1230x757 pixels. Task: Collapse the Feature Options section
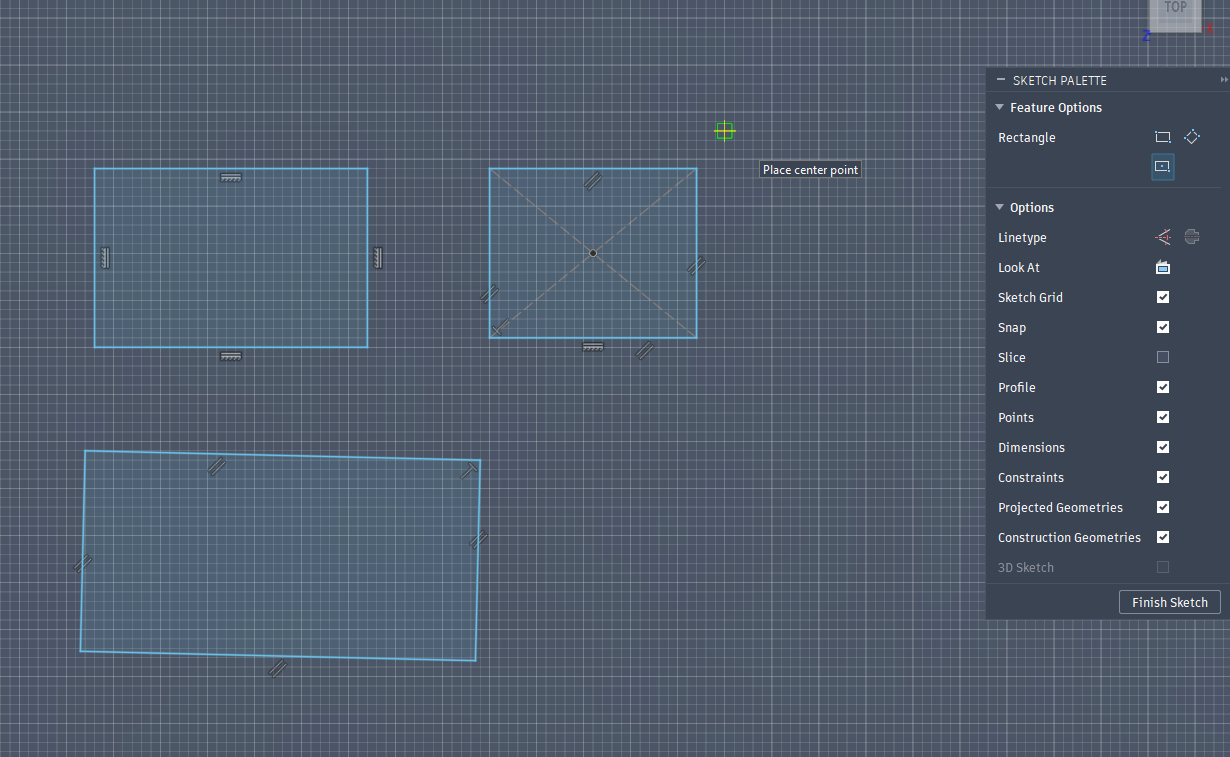pyautogui.click(x=999, y=107)
